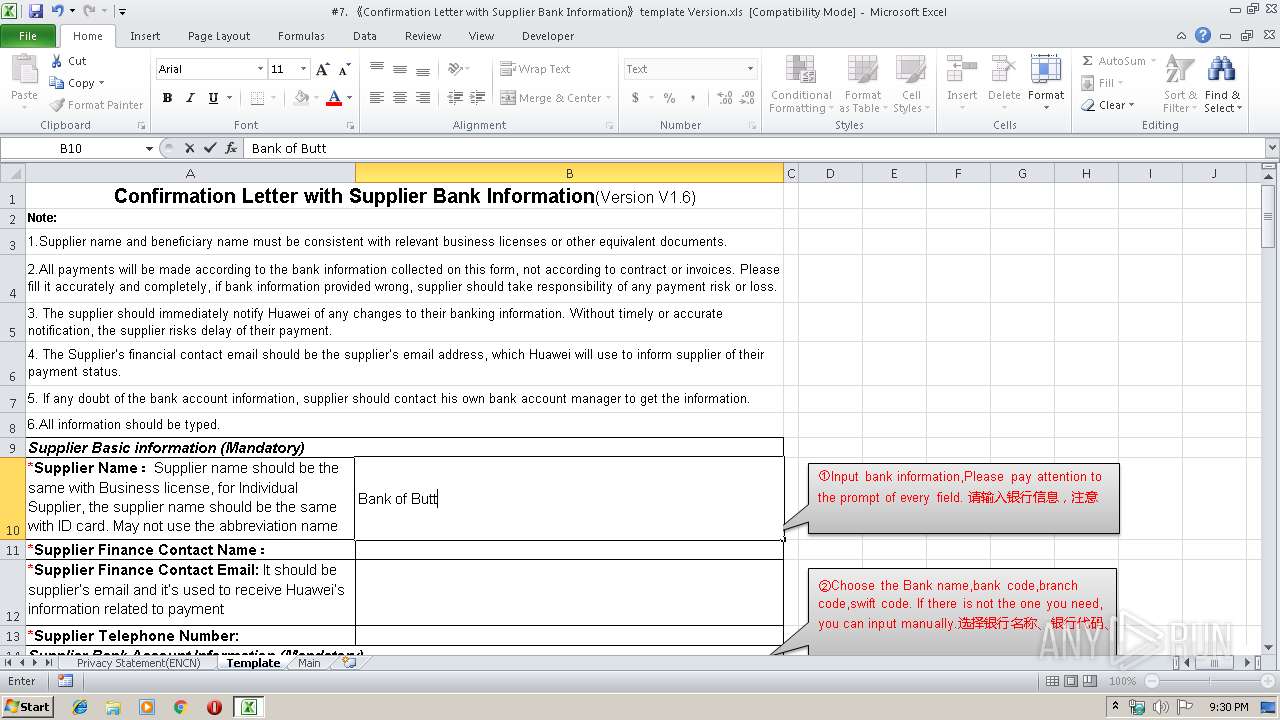
Task: Click the Increase Decimal icon
Action: click(x=724, y=98)
